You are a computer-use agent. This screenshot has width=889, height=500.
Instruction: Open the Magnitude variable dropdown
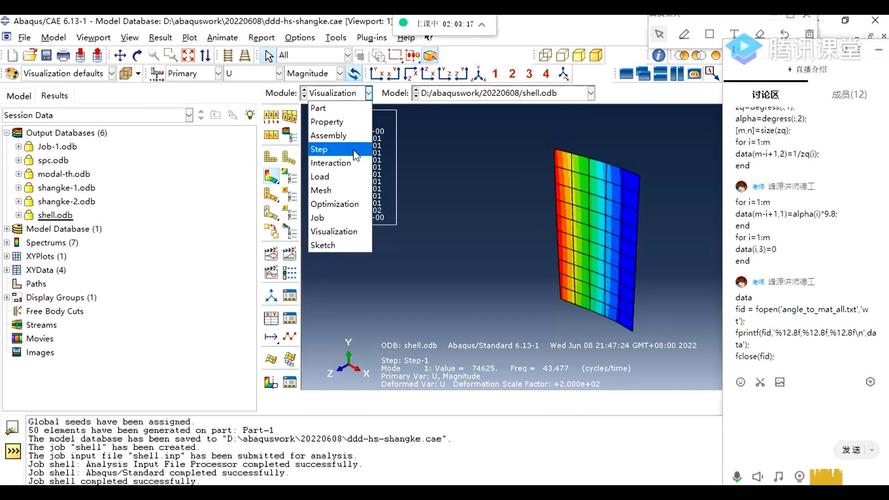(x=340, y=74)
